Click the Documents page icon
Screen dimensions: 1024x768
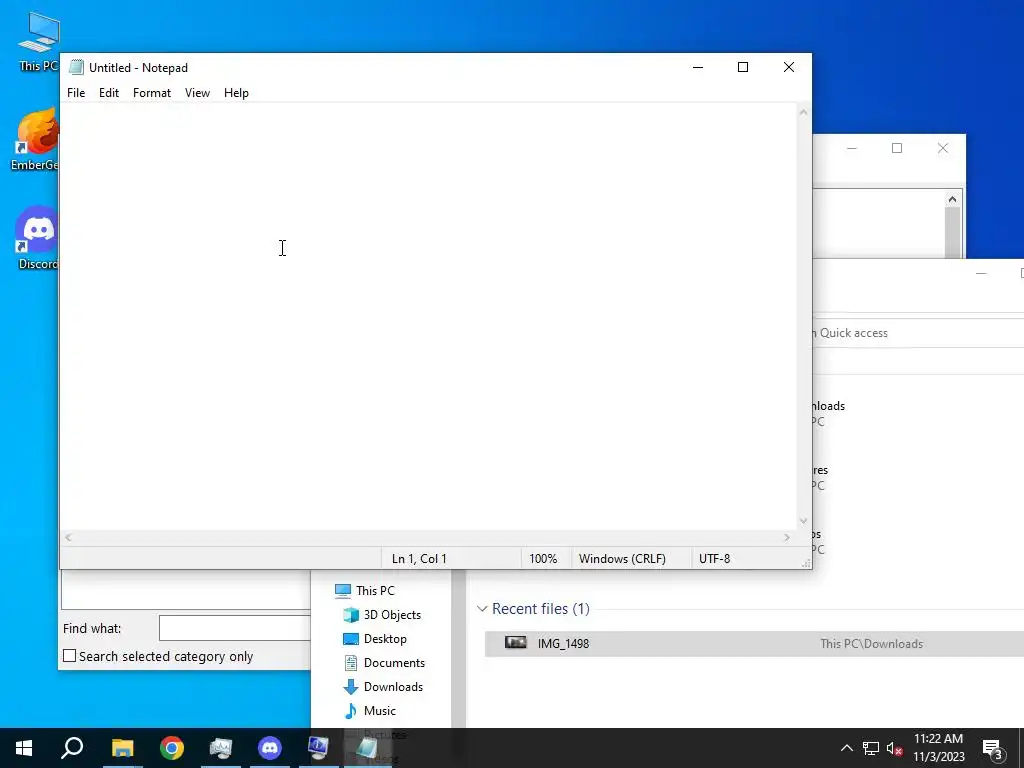tap(351, 663)
